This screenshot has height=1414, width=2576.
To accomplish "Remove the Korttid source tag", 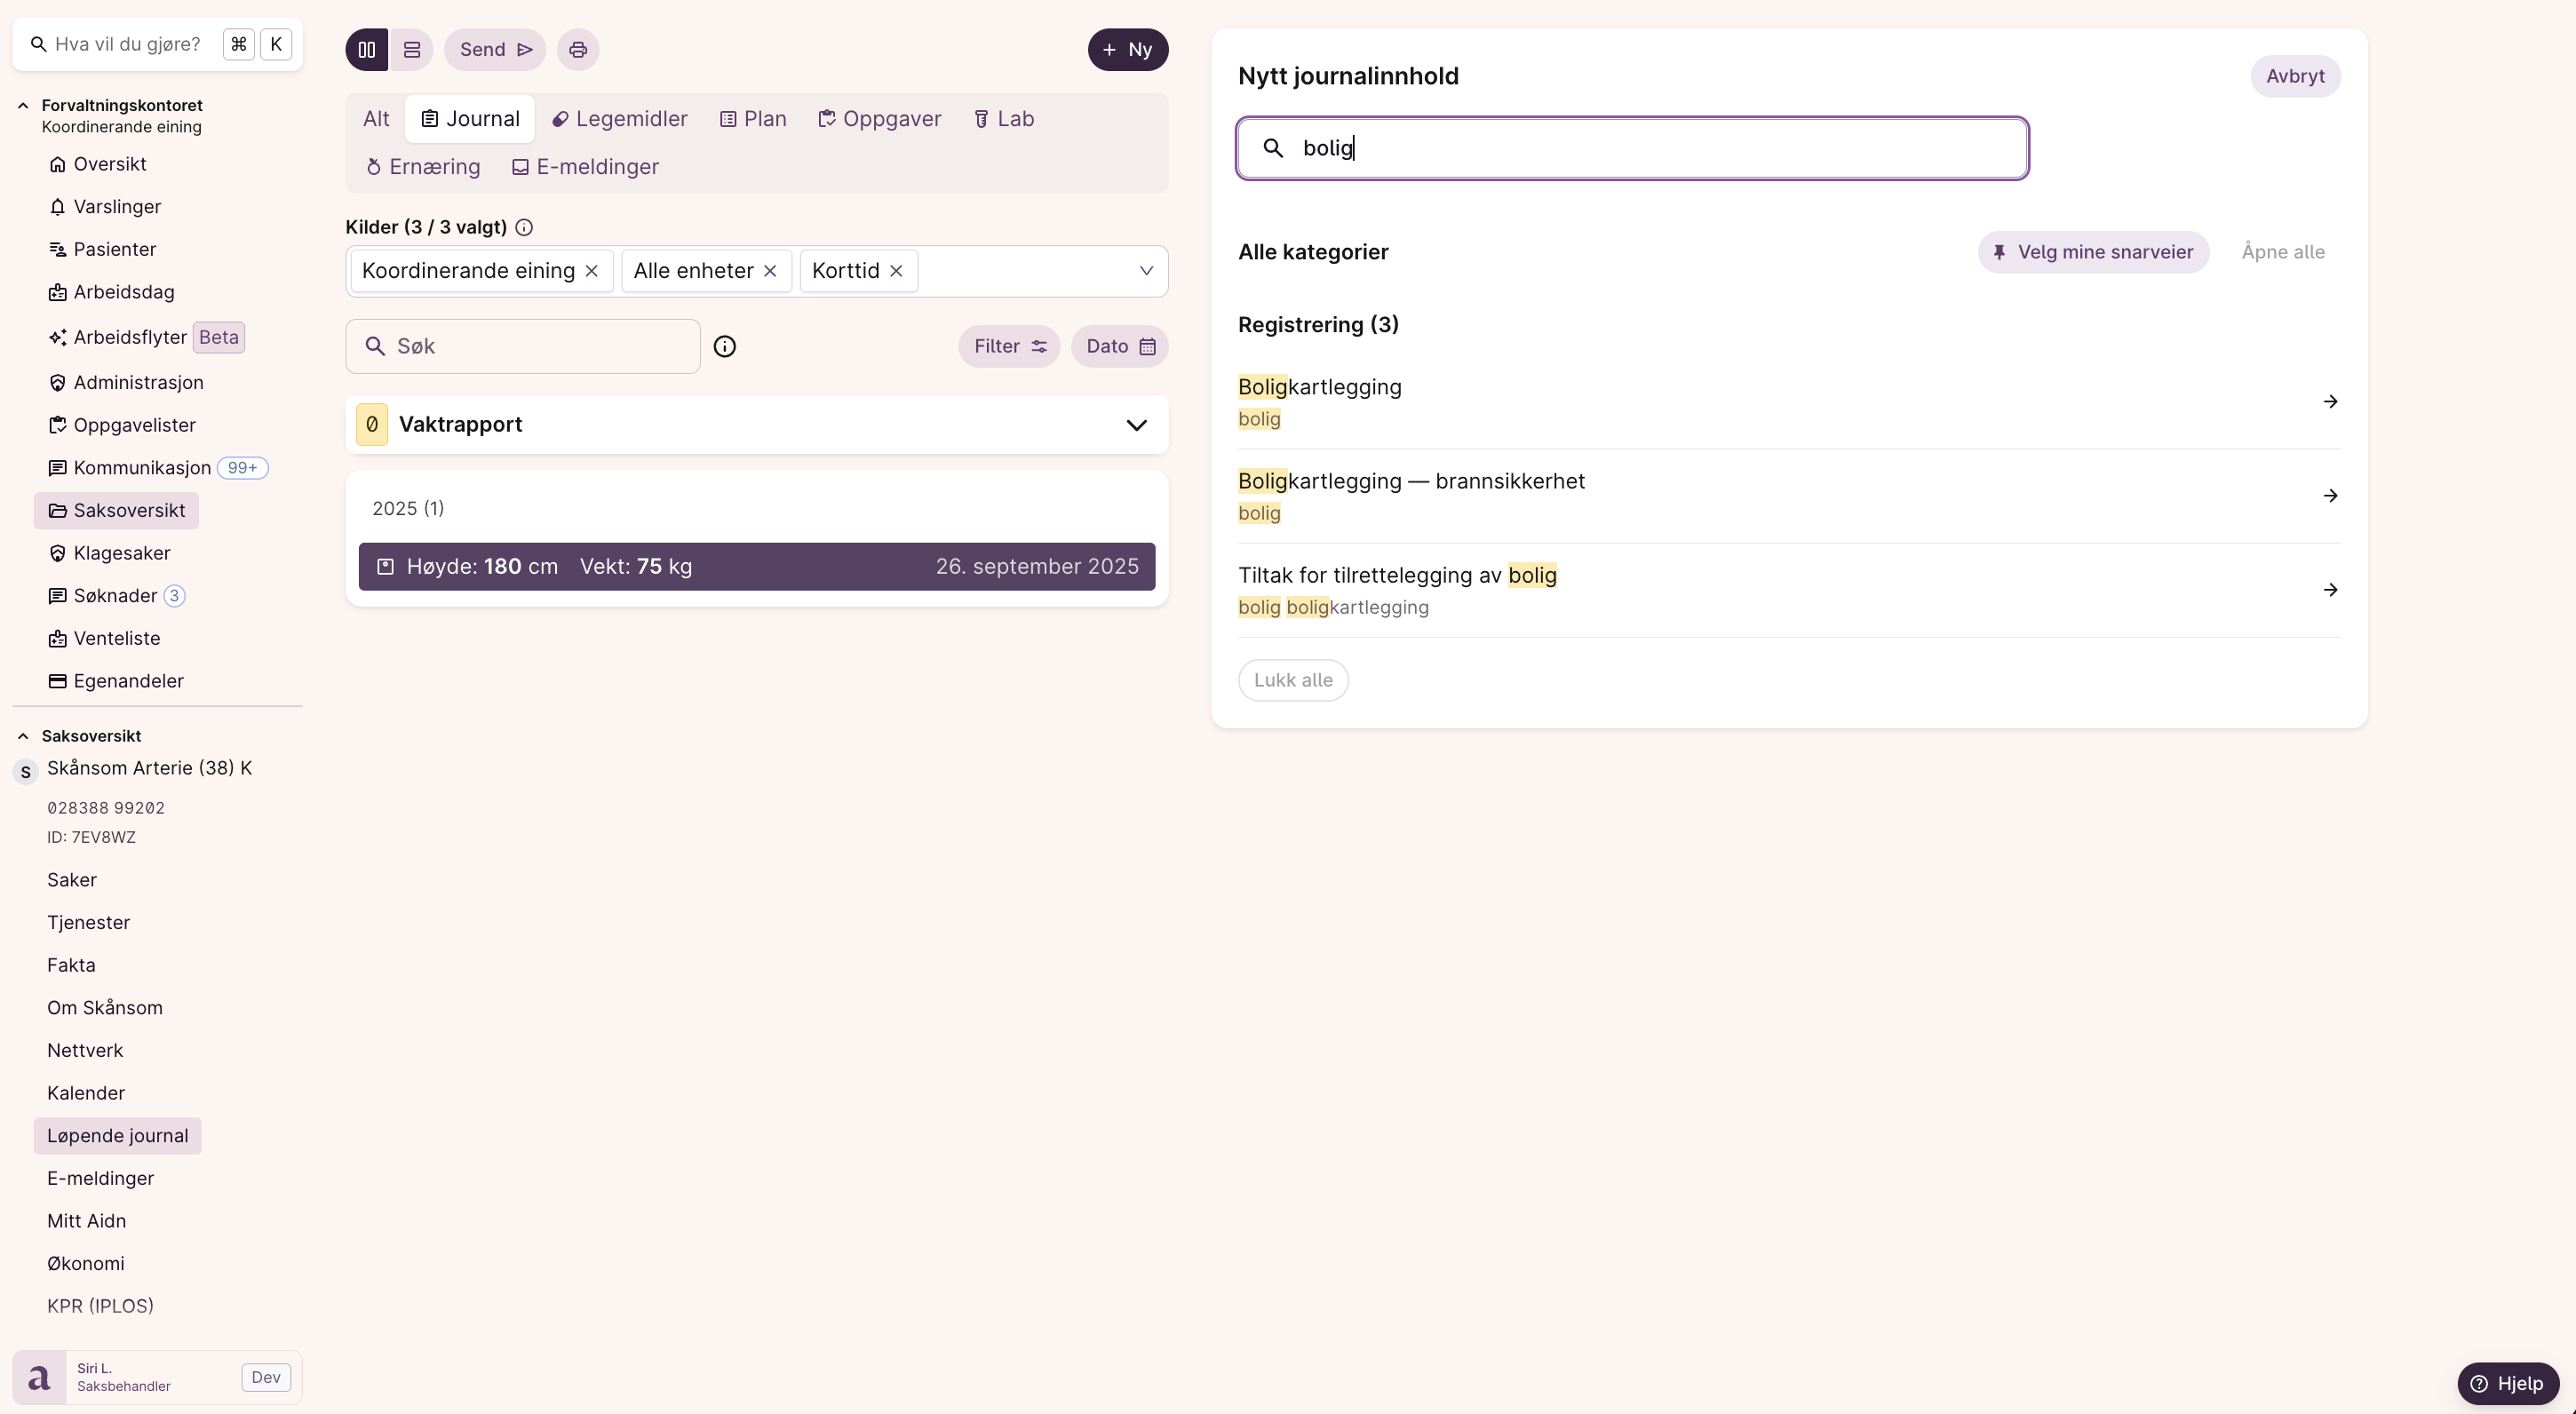I will [897, 271].
